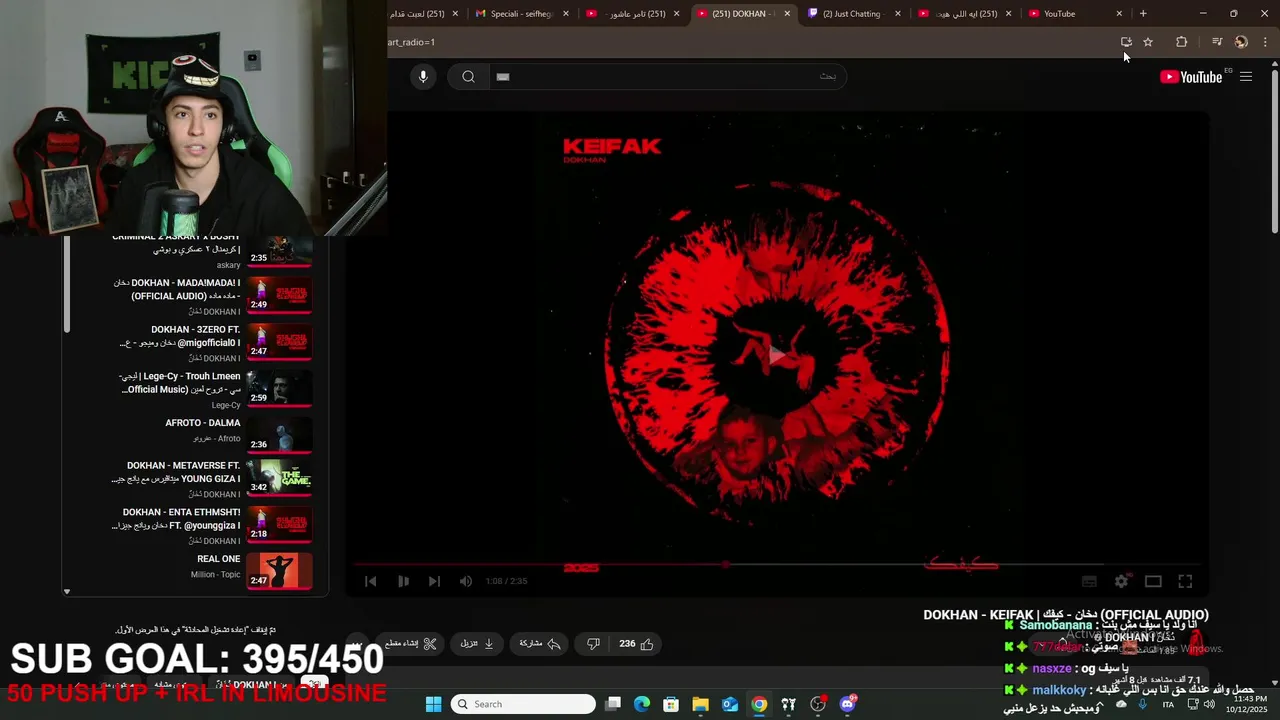Open the Chrome three-dot menu

click(x=1265, y=42)
